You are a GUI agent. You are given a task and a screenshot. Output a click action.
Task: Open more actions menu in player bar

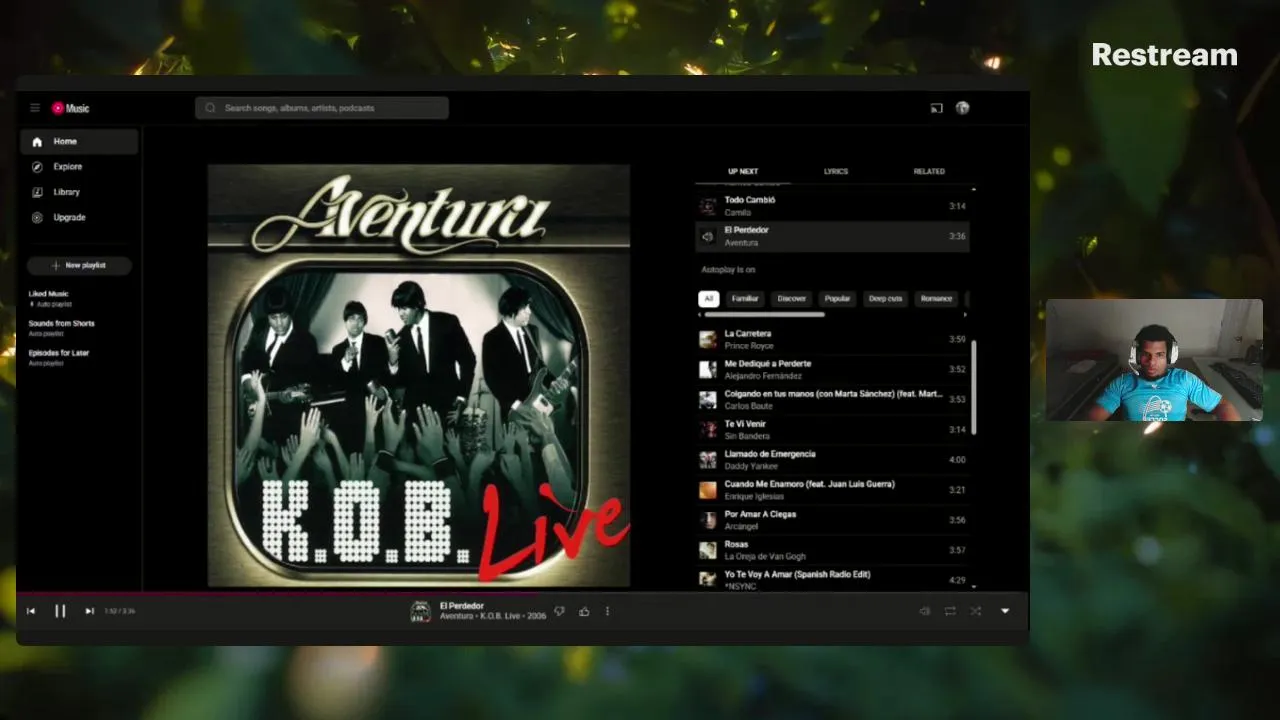point(607,611)
